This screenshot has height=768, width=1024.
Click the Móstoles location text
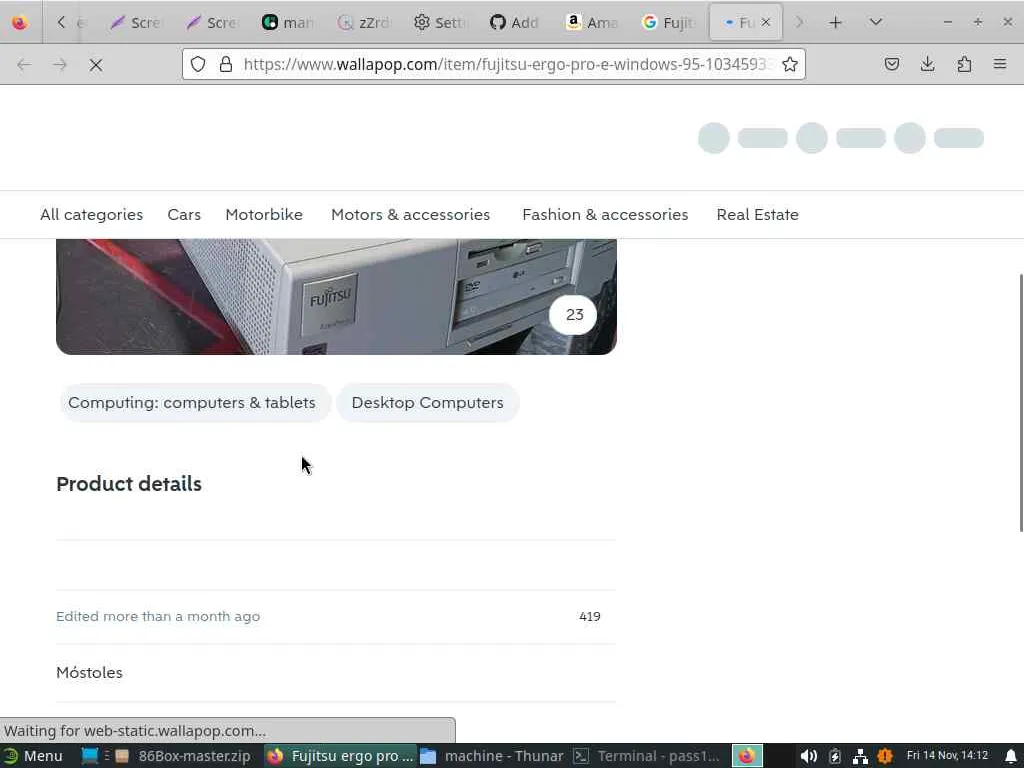click(89, 673)
